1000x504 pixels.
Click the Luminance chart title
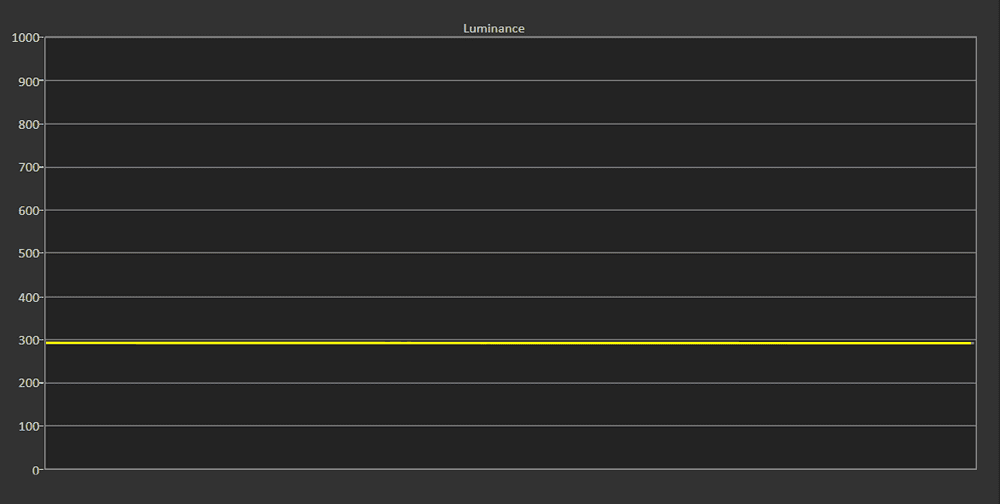[x=494, y=28]
